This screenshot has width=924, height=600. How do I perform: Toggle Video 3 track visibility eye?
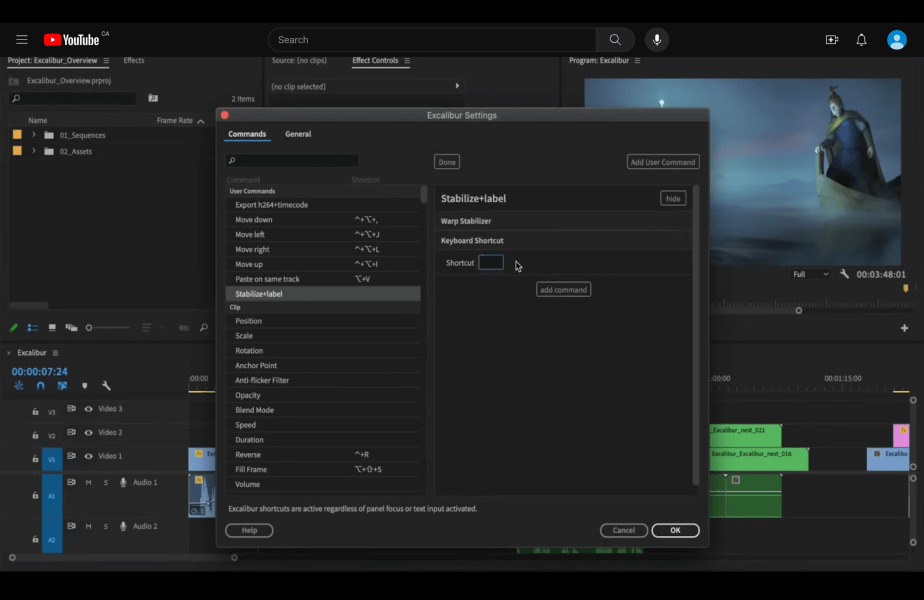click(88, 408)
